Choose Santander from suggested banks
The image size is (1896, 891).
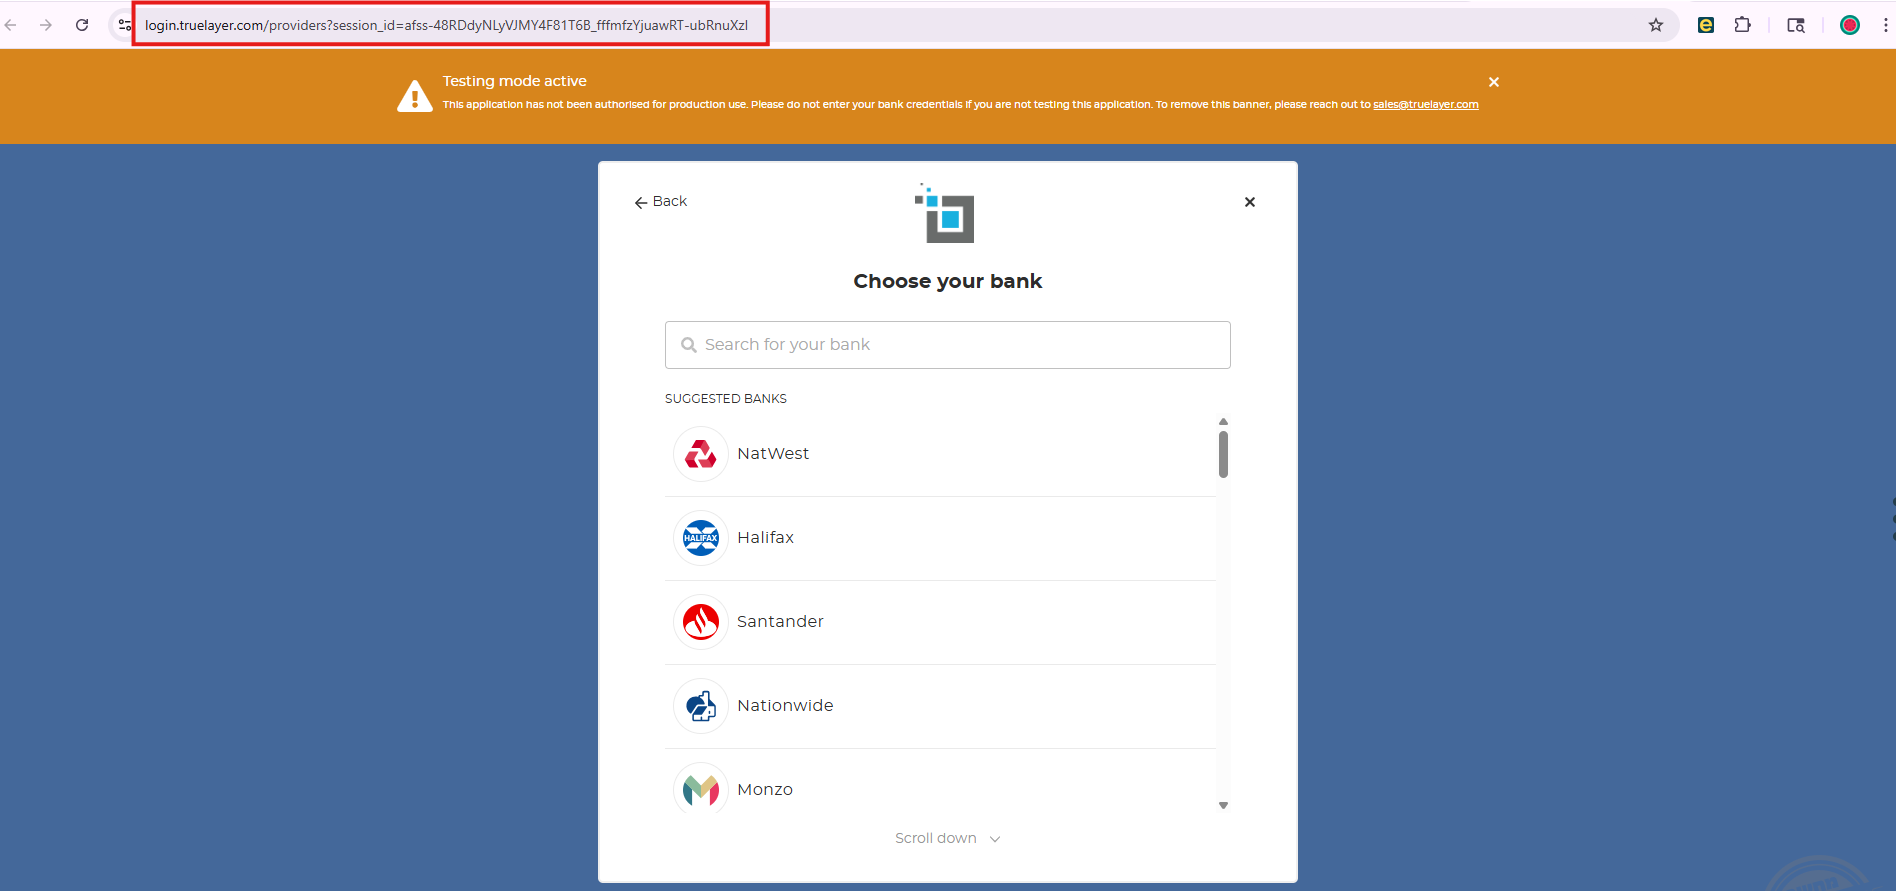click(x=940, y=623)
